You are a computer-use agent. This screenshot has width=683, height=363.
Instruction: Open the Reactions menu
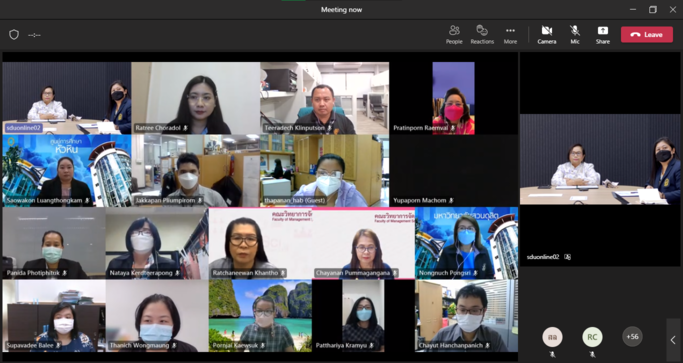coord(482,34)
